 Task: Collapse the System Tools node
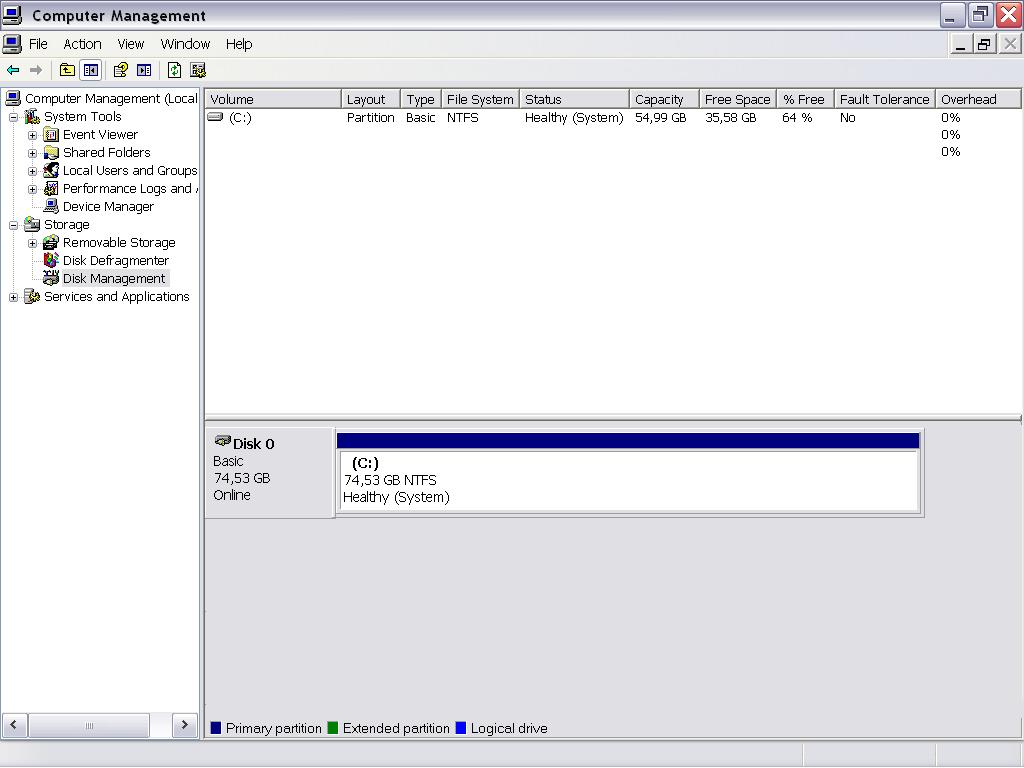point(13,117)
